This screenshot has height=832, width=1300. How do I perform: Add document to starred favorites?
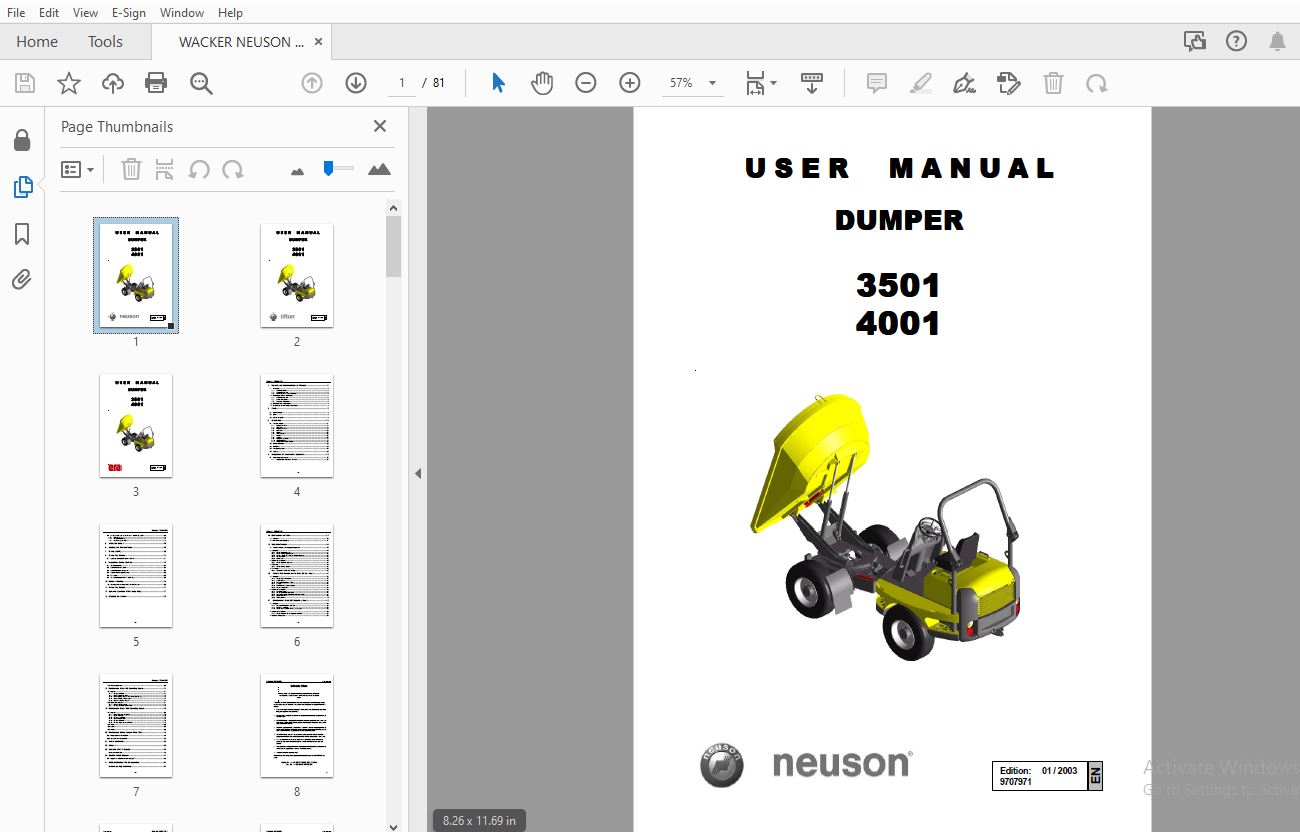pos(68,83)
